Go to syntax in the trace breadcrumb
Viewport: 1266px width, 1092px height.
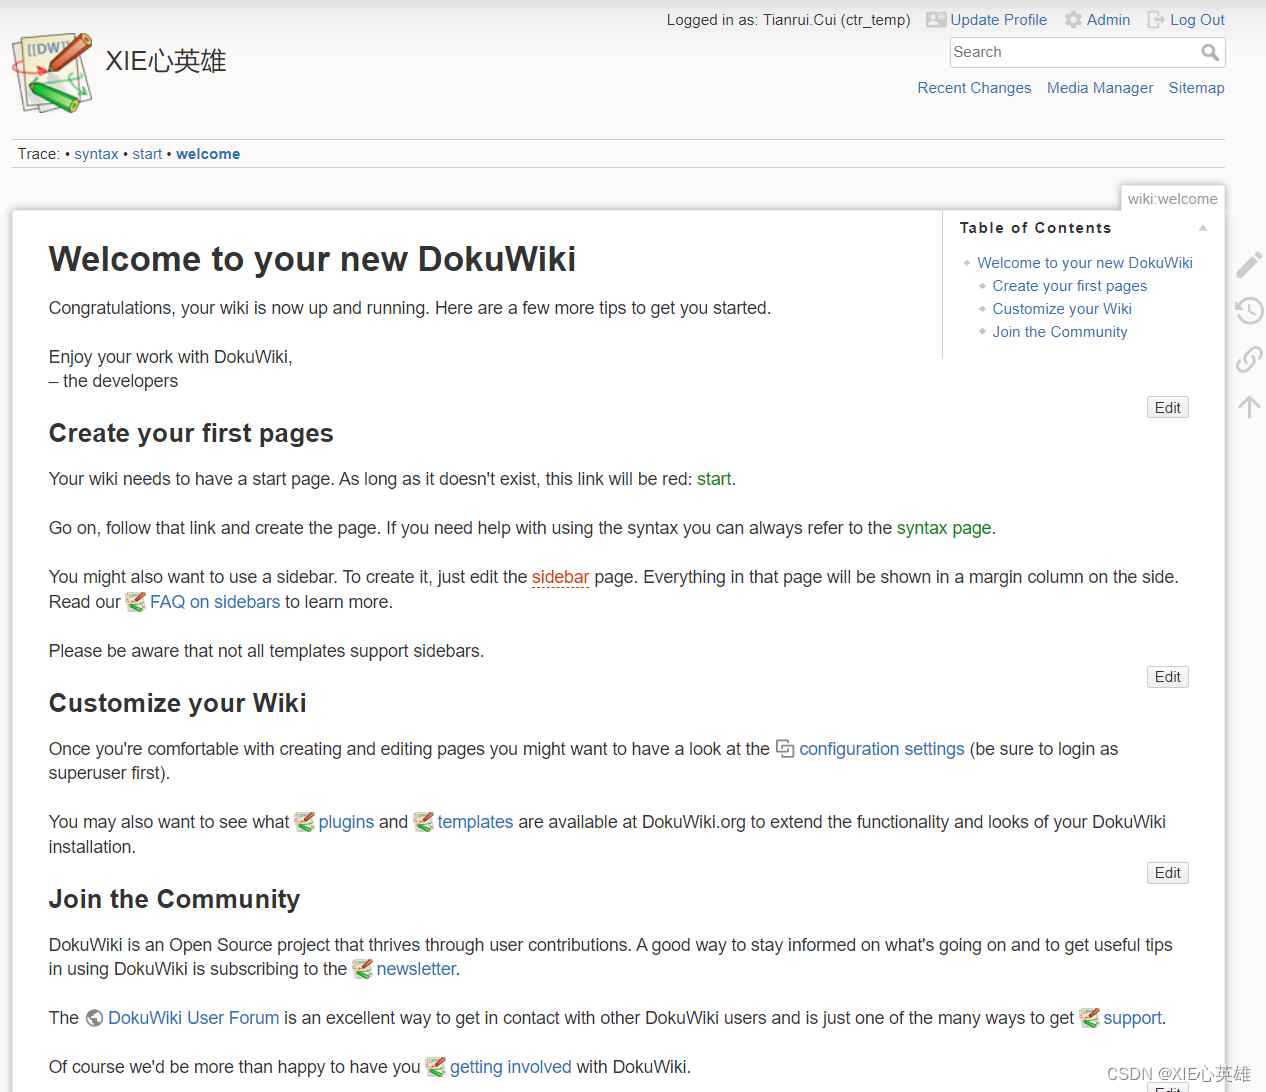point(96,154)
